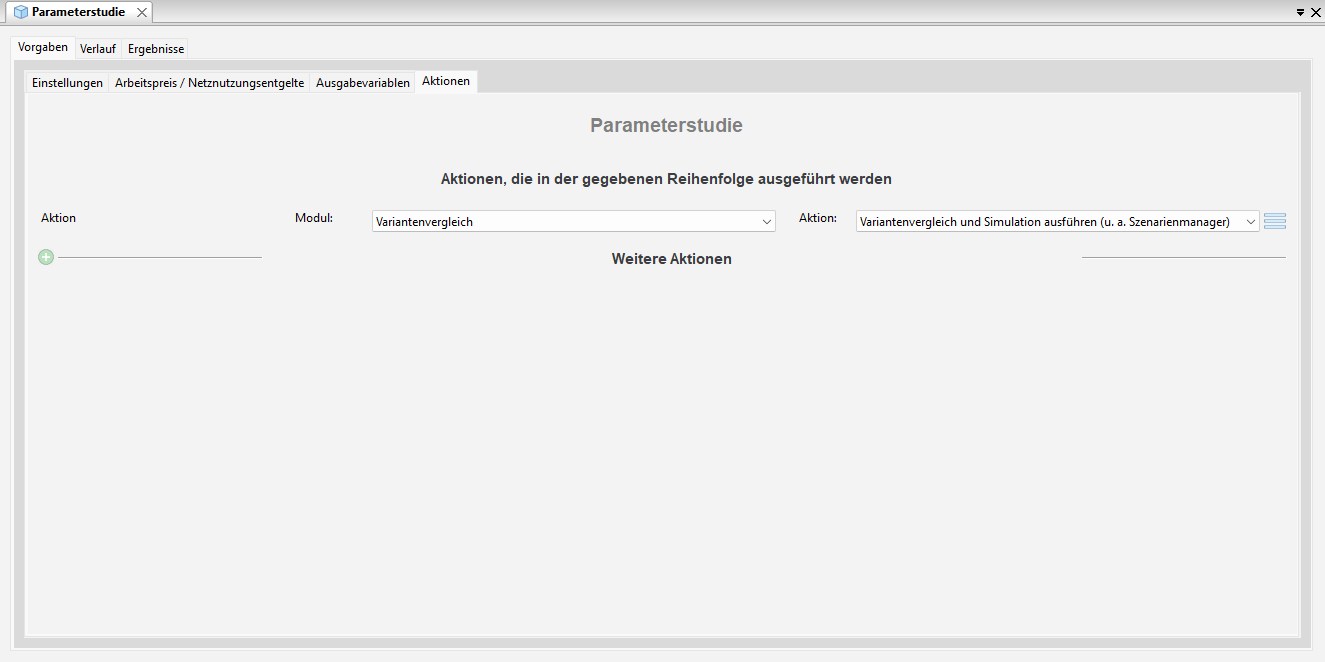The width and height of the screenshot is (1325, 662).
Task: Expand the Aktion dropdown arrow
Action: (x=1250, y=222)
